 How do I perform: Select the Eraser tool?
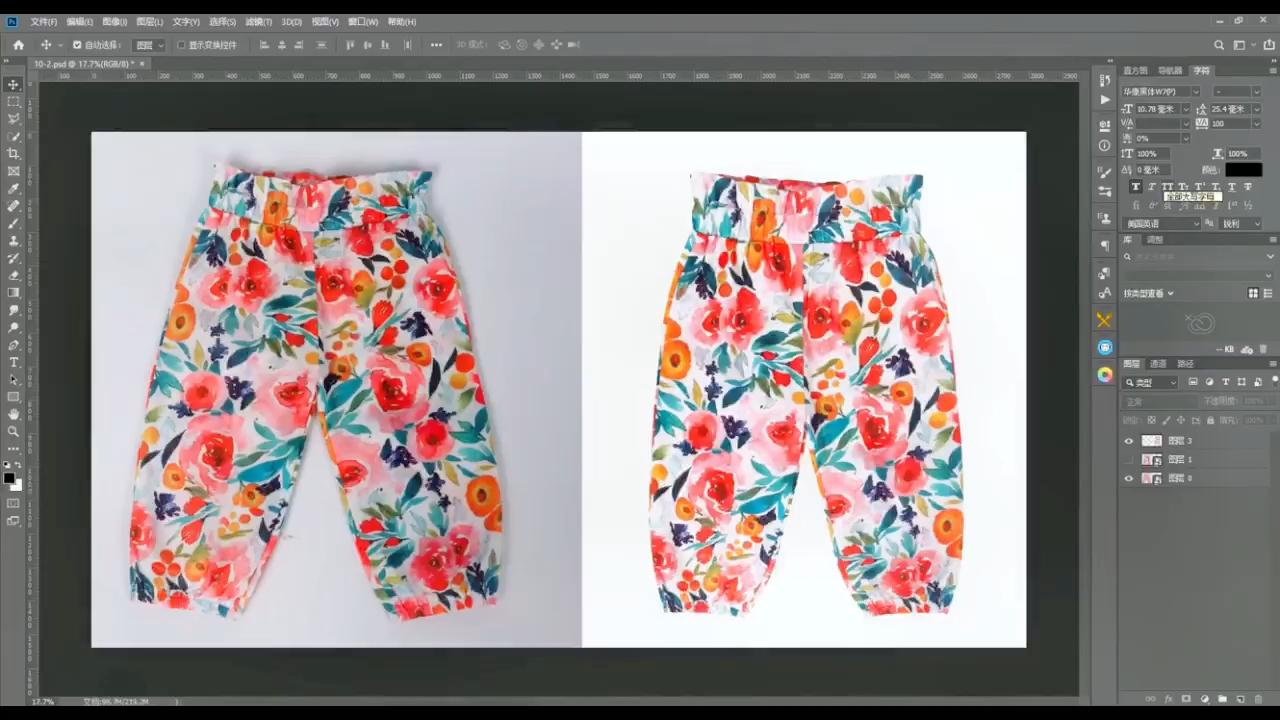[x=13, y=275]
